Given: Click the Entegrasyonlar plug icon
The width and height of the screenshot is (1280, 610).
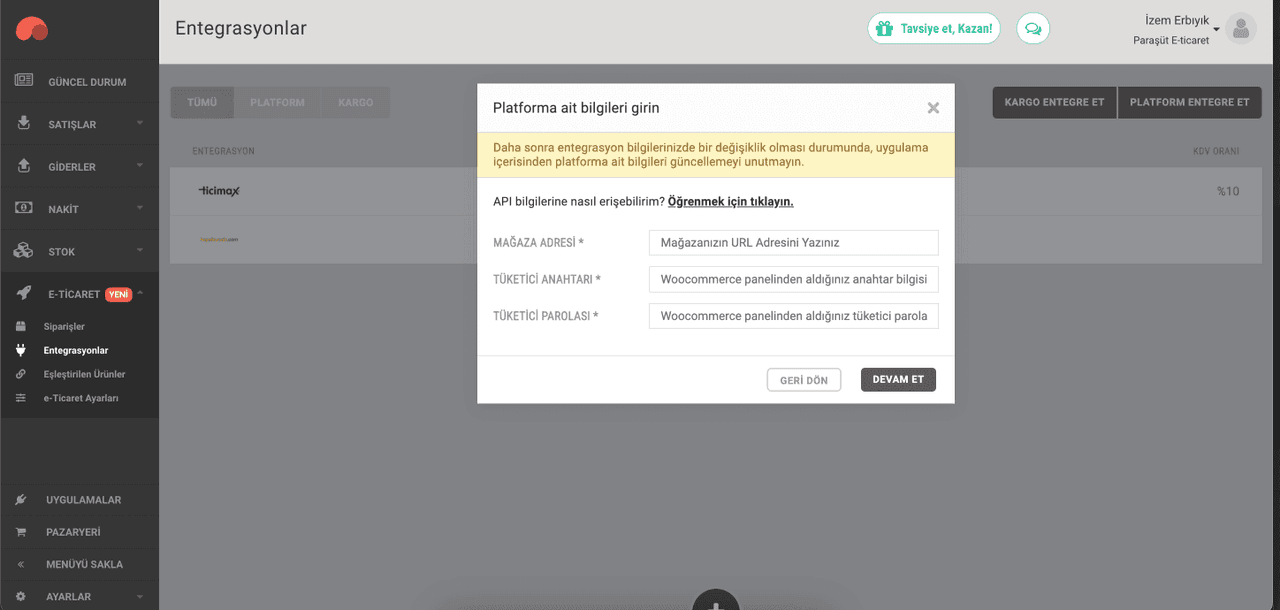Looking at the screenshot, I should click(x=20, y=350).
